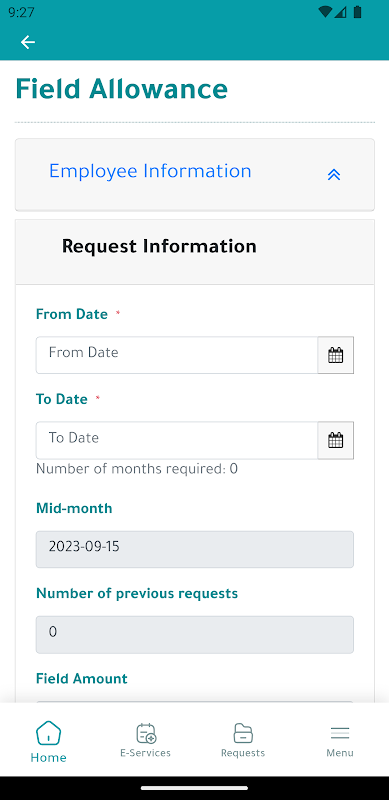Tap the Home house icon

pyautogui.click(x=48, y=733)
